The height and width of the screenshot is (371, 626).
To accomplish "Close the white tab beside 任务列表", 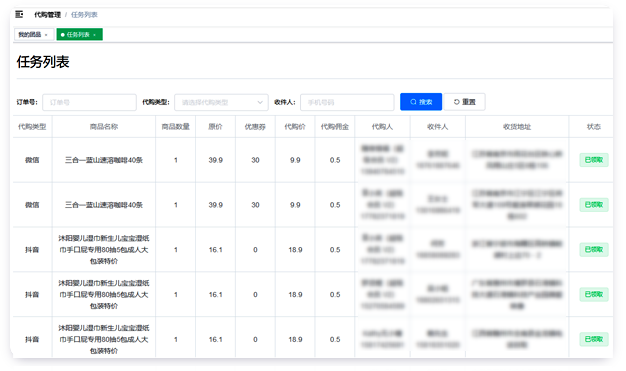I will click(x=46, y=35).
